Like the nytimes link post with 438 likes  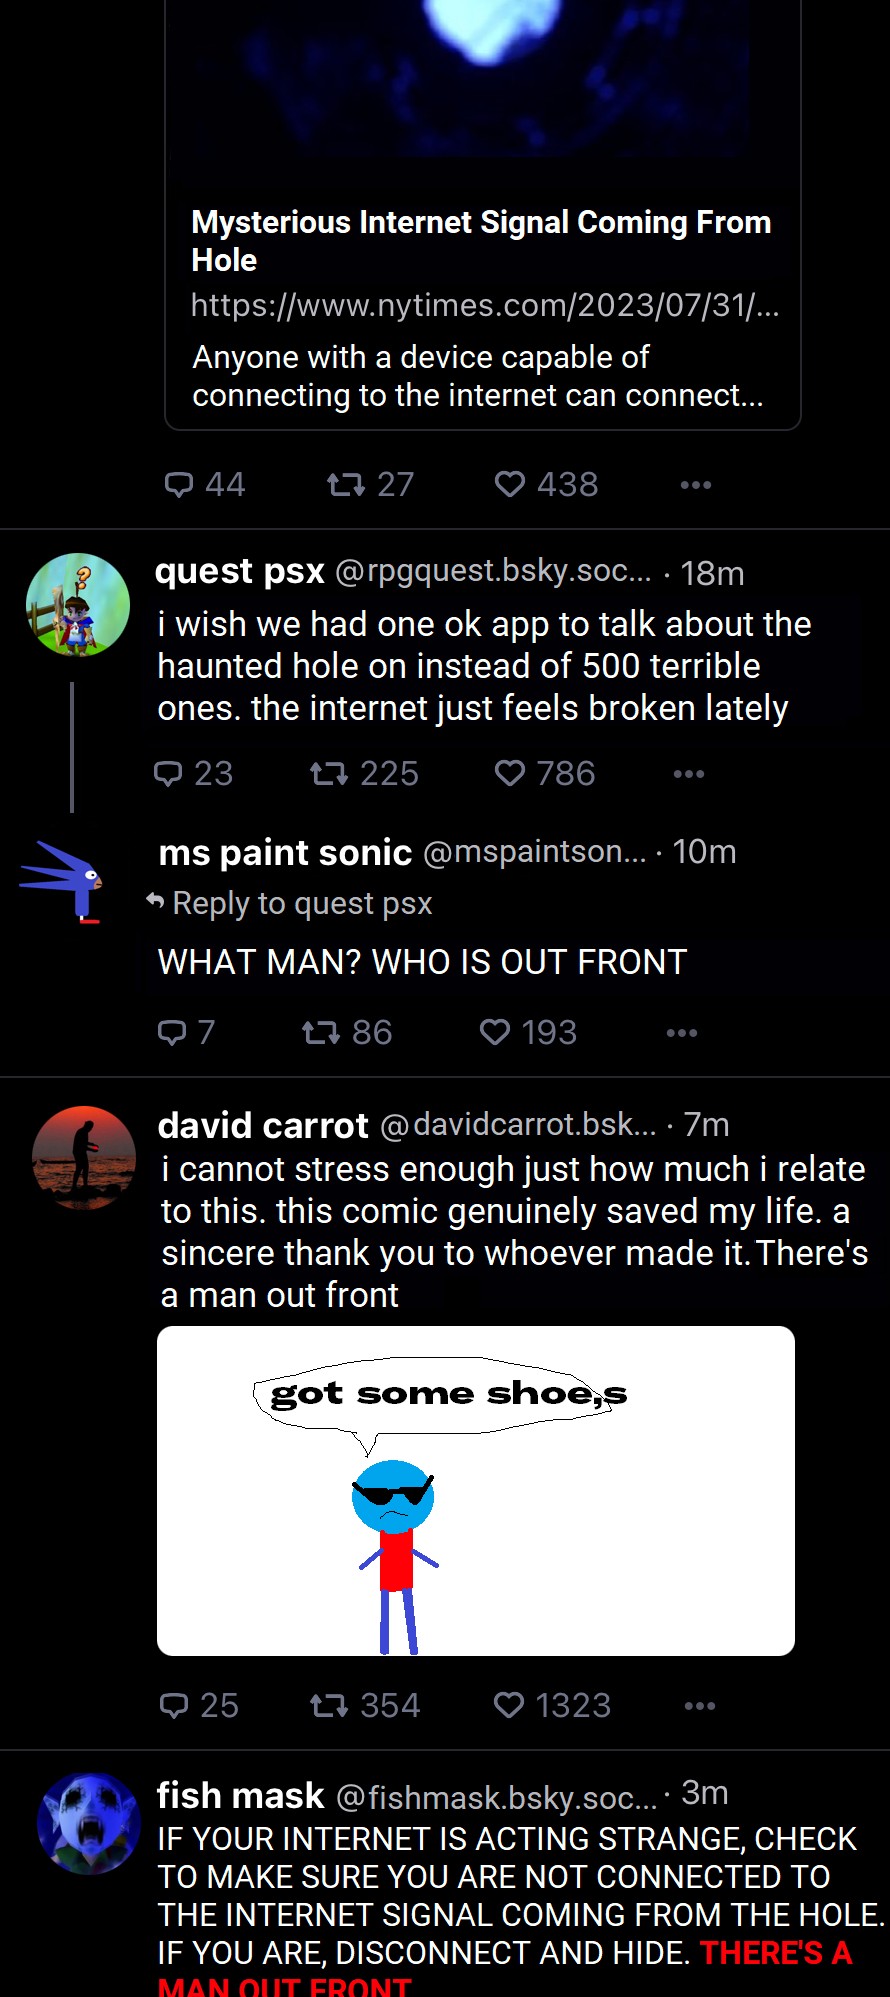pyautogui.click(x=510, y=484)
